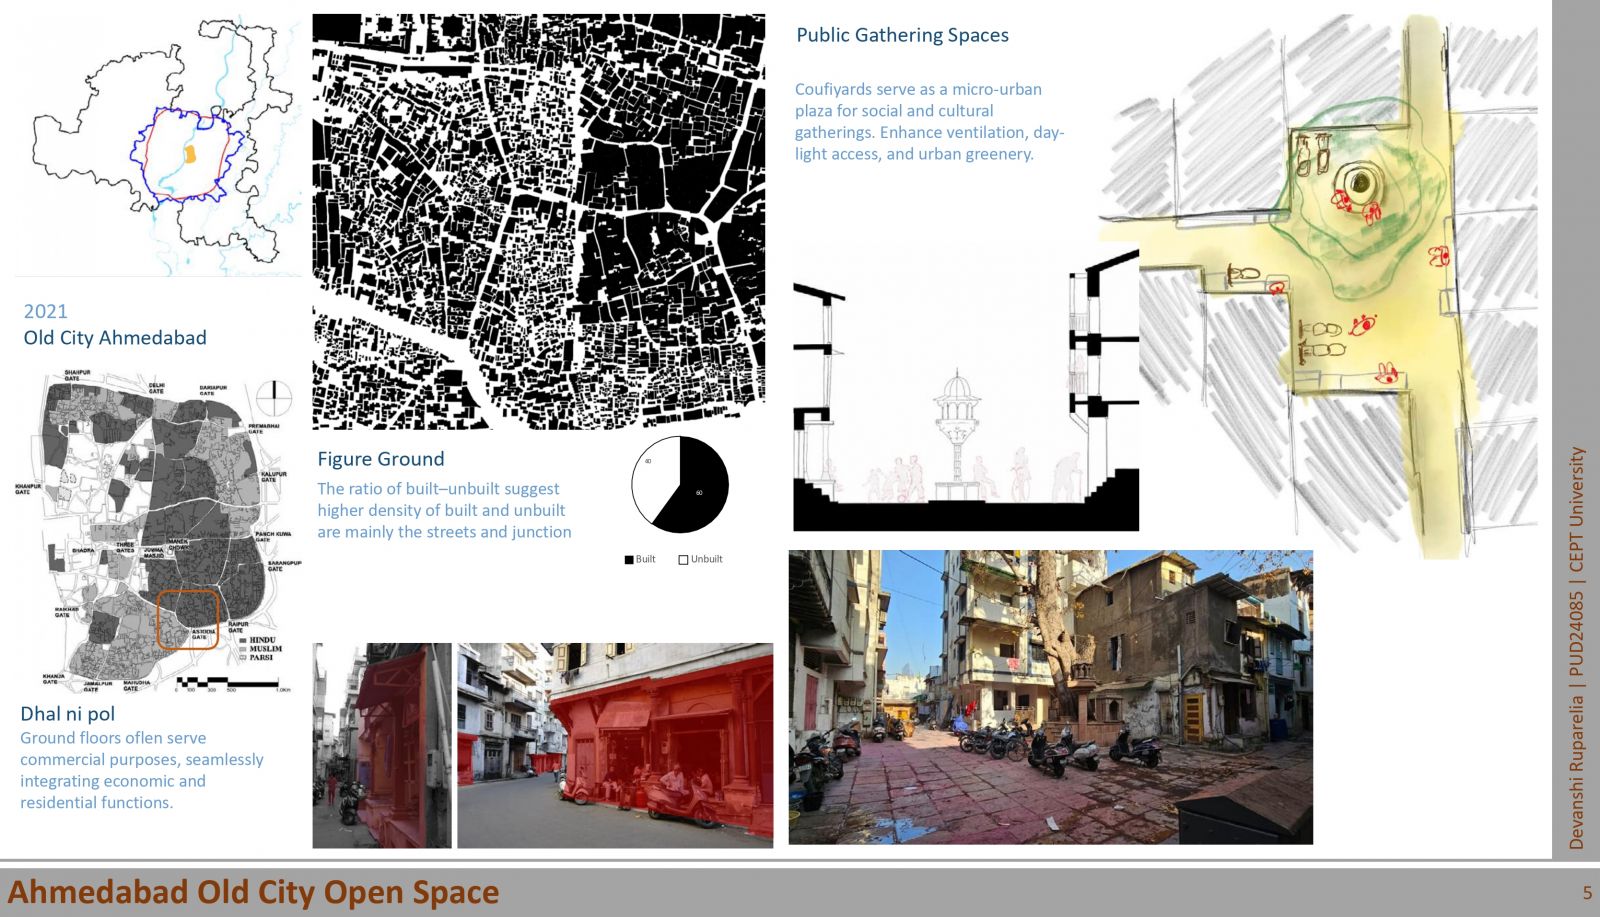Viewport: 1600px width, 917px height.
Task: Click the "KHANJA GATE" map label
Action: coord(54,679)
